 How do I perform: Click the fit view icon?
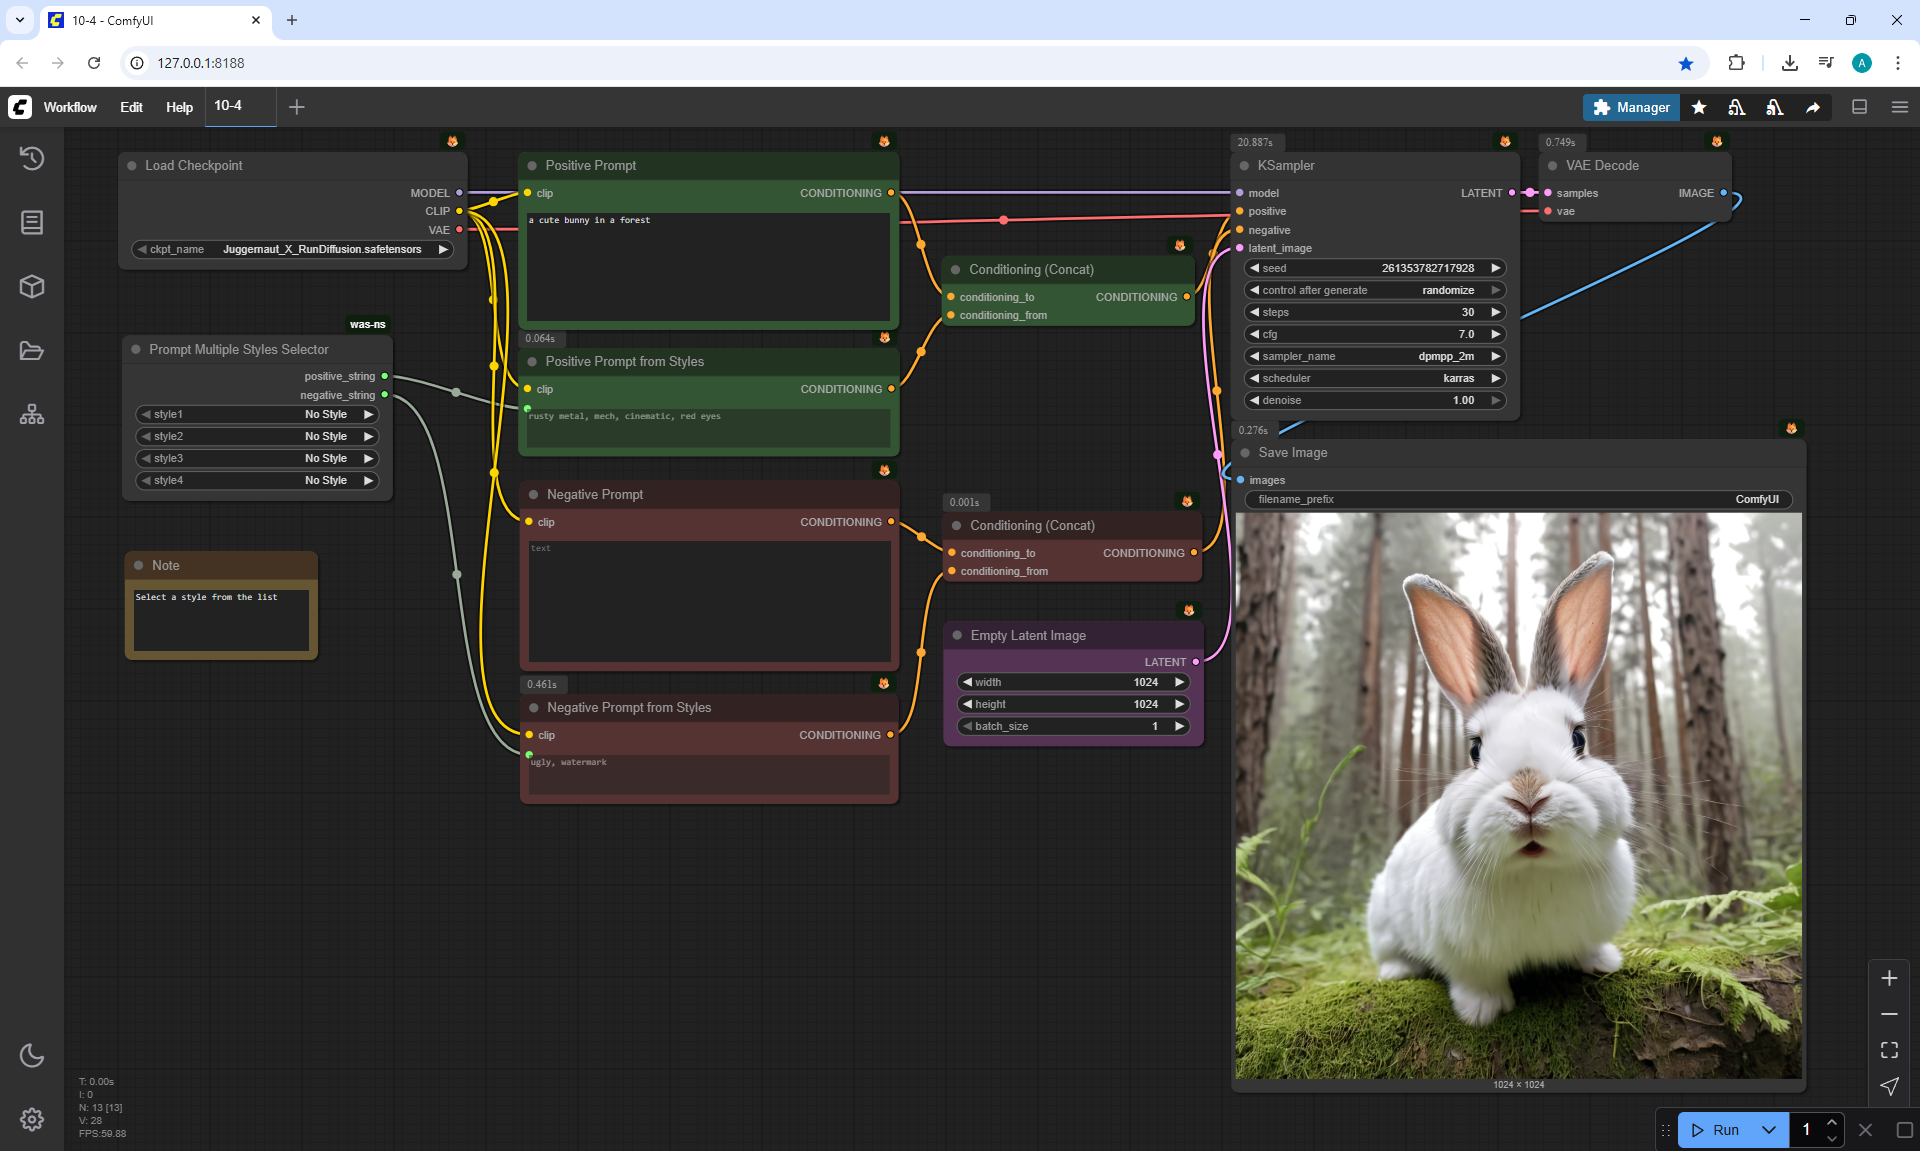coord(1889,1050)
